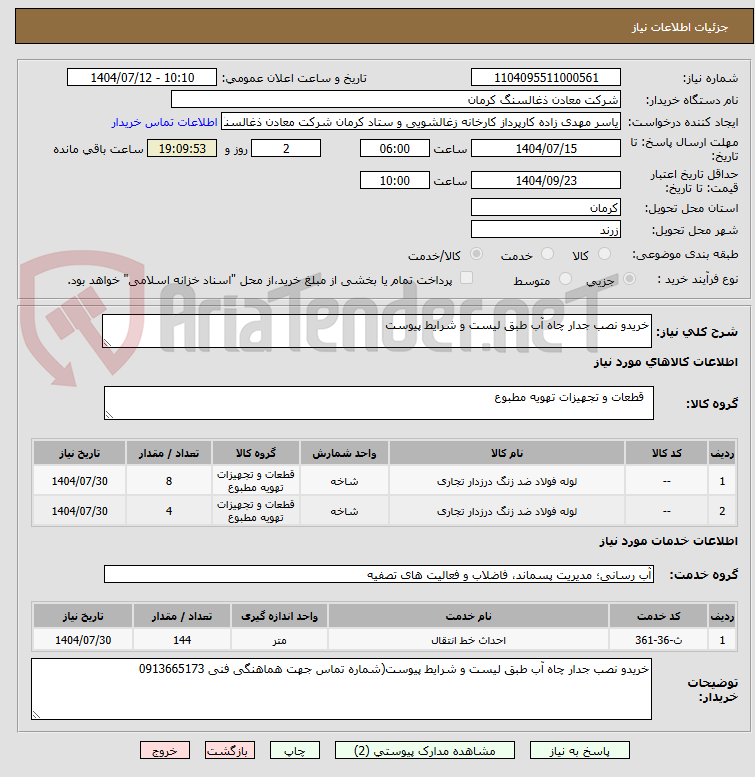Click the announcement date field 1404/07/12 - 10:10
Image resolution: width=755 pixels, height=777 pixels.
[142, 78]
